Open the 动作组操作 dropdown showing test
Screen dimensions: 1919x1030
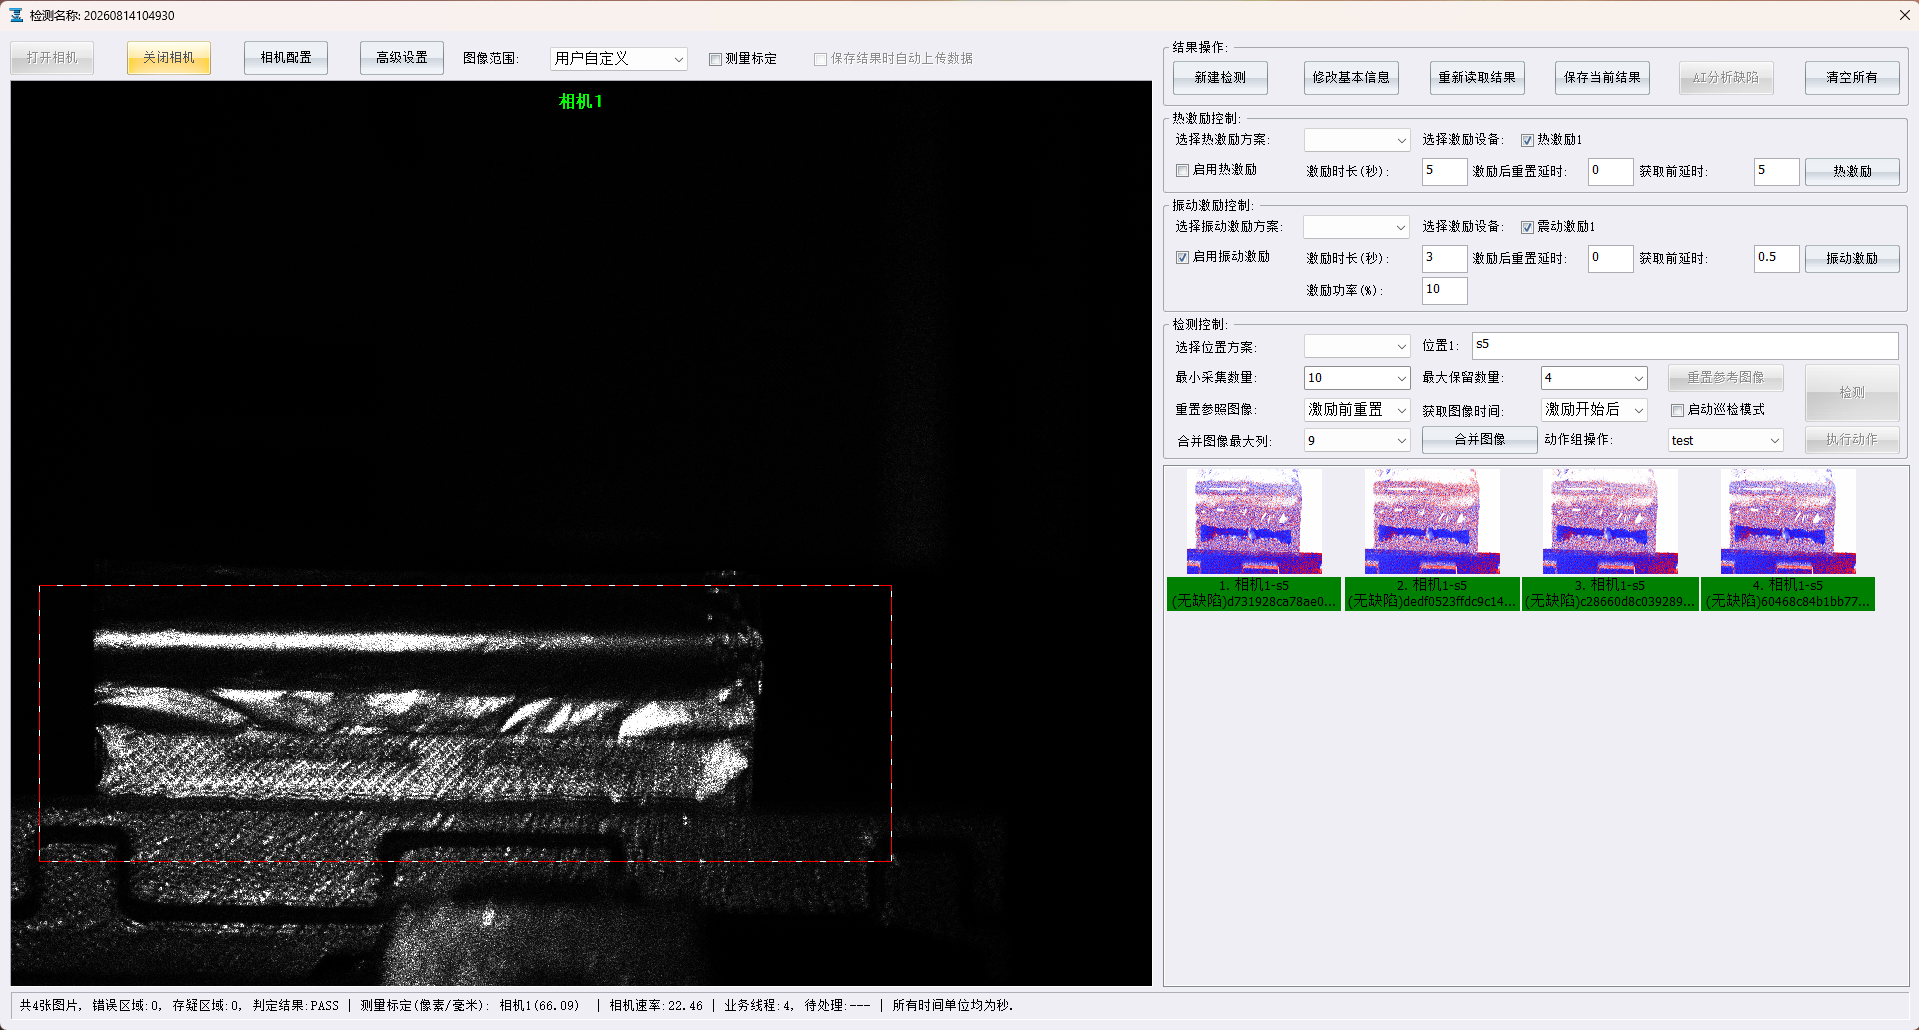1726,441
